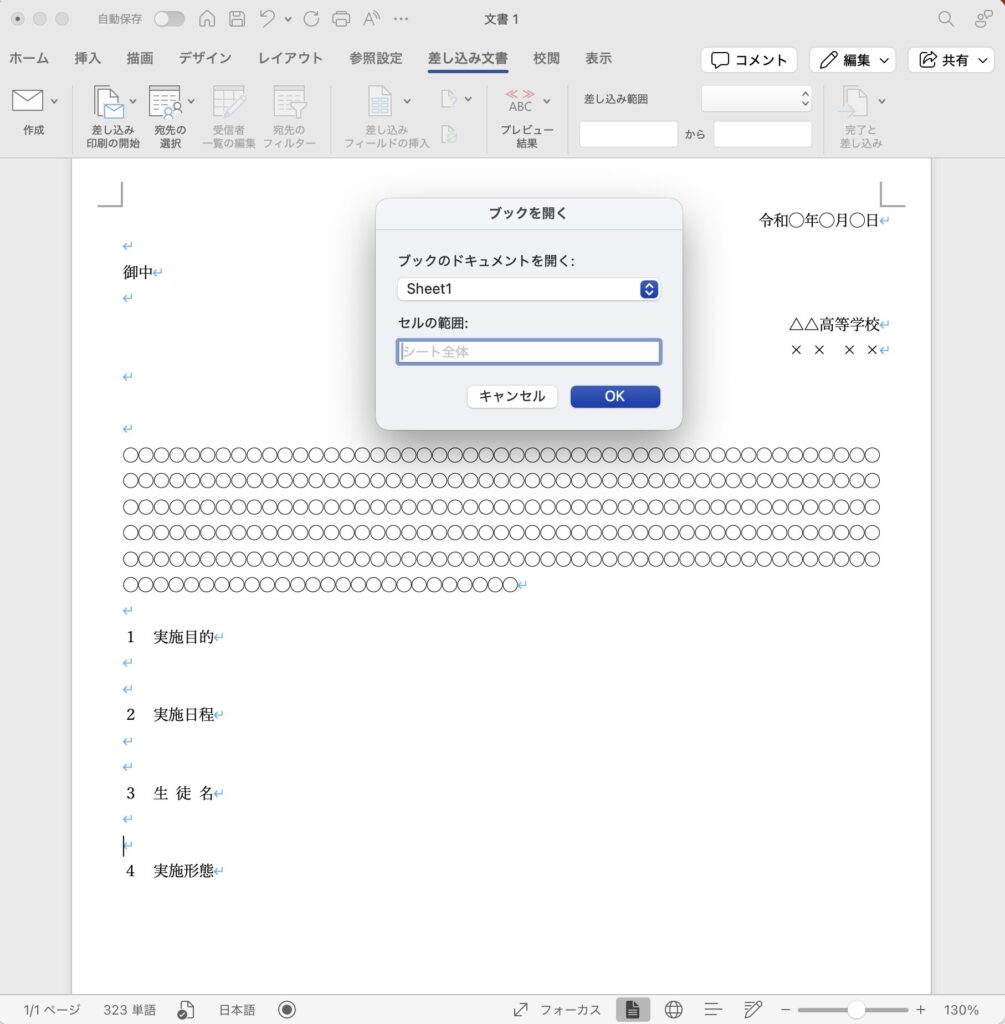Click the print icon in title bar
Image resolution: width=1005 pixels, height=1024 pixels.
(341, 19)
